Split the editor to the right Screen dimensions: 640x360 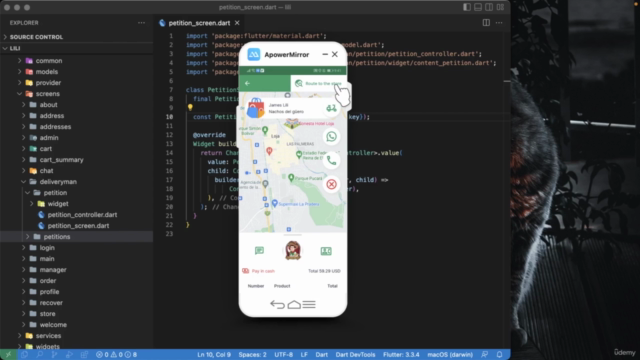point(486,23)
